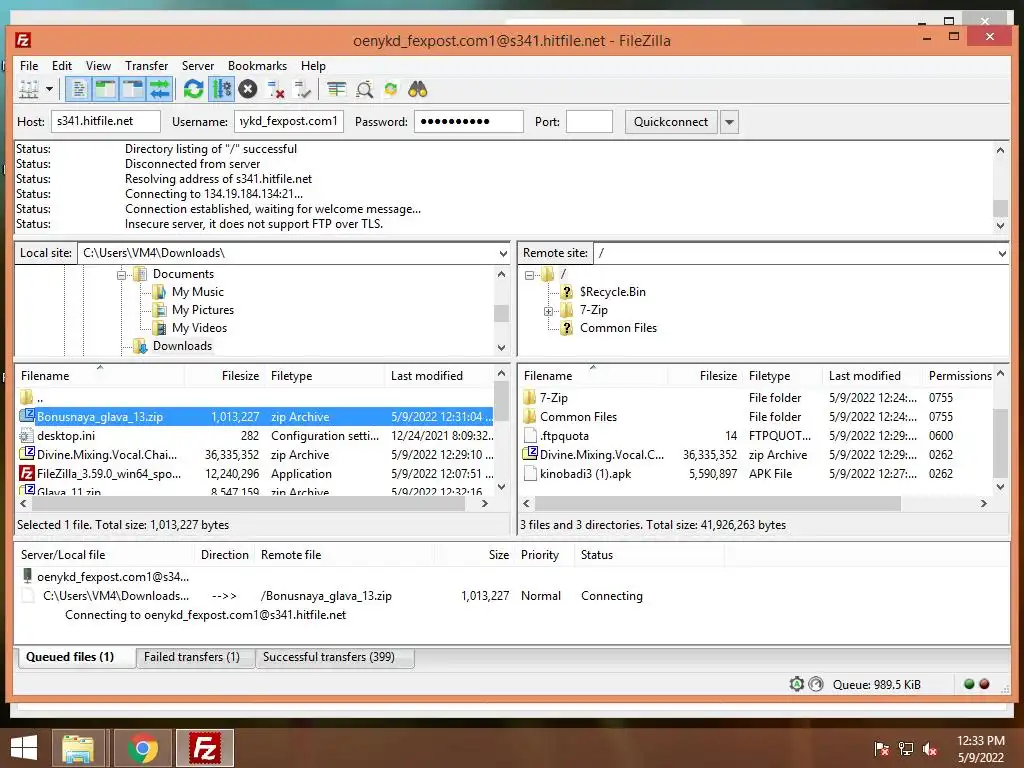The width and height of the screenshot is (1024, 768).
Task: Click the Quickconnect button
Action: click(x=671, y=122)
